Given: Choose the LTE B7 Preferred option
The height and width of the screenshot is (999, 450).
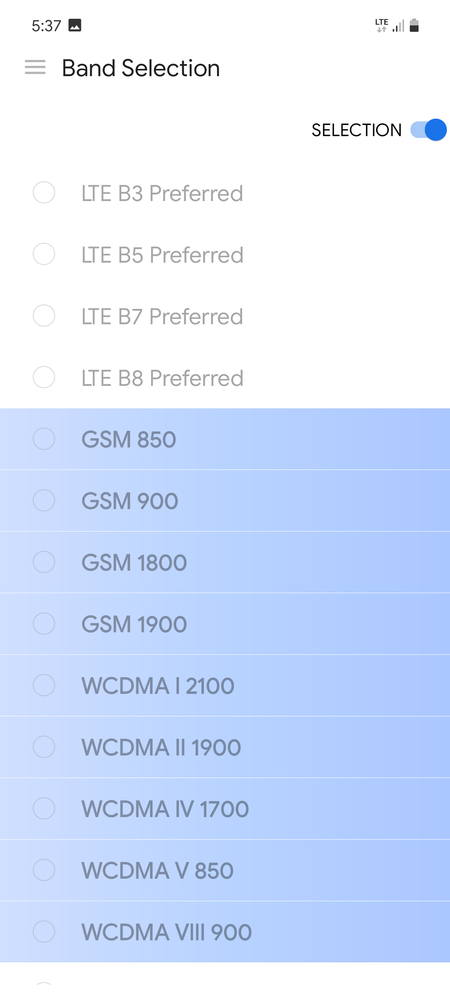Looking at the screenshot, I should tap(225, 316).
